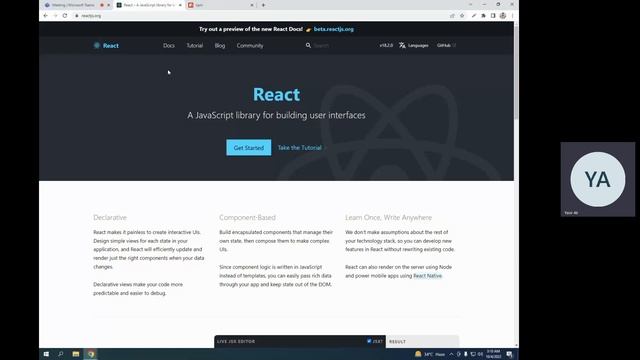
Task: Click the Learn Once, Write Anywhere heading
Action: (388, 218)
